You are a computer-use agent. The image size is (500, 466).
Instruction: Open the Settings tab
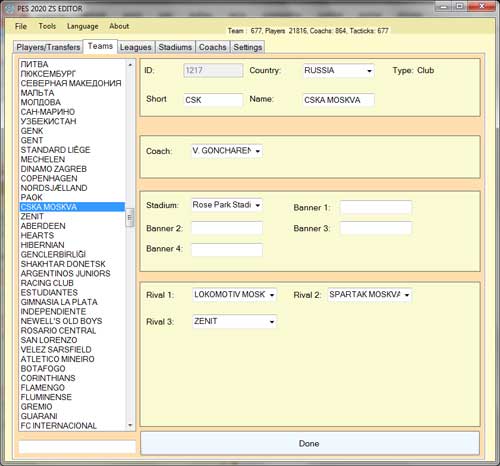pyautogui.click(x=248, y=47)
